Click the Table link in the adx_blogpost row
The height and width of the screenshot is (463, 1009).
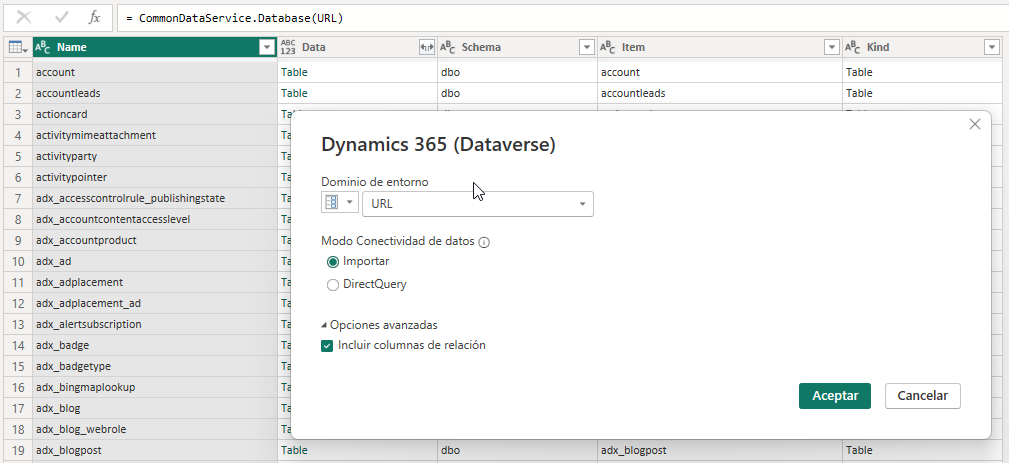pyautogui.click(x=294, y=450)
